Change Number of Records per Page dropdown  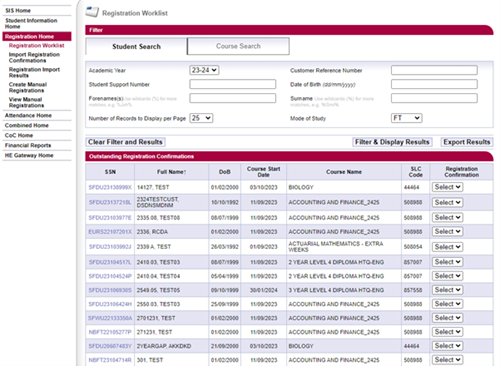201,118
